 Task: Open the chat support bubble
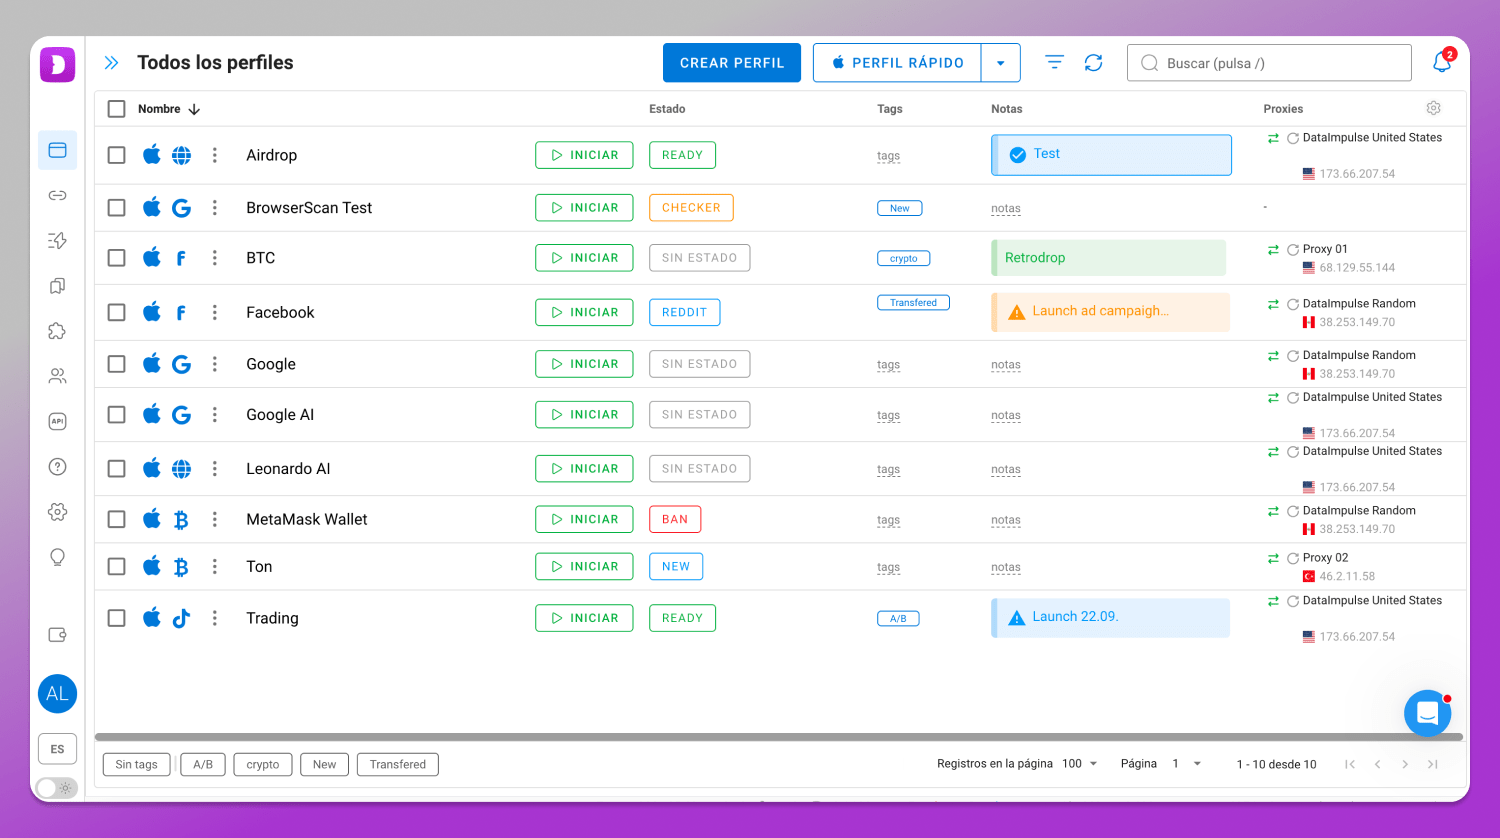1427,713
